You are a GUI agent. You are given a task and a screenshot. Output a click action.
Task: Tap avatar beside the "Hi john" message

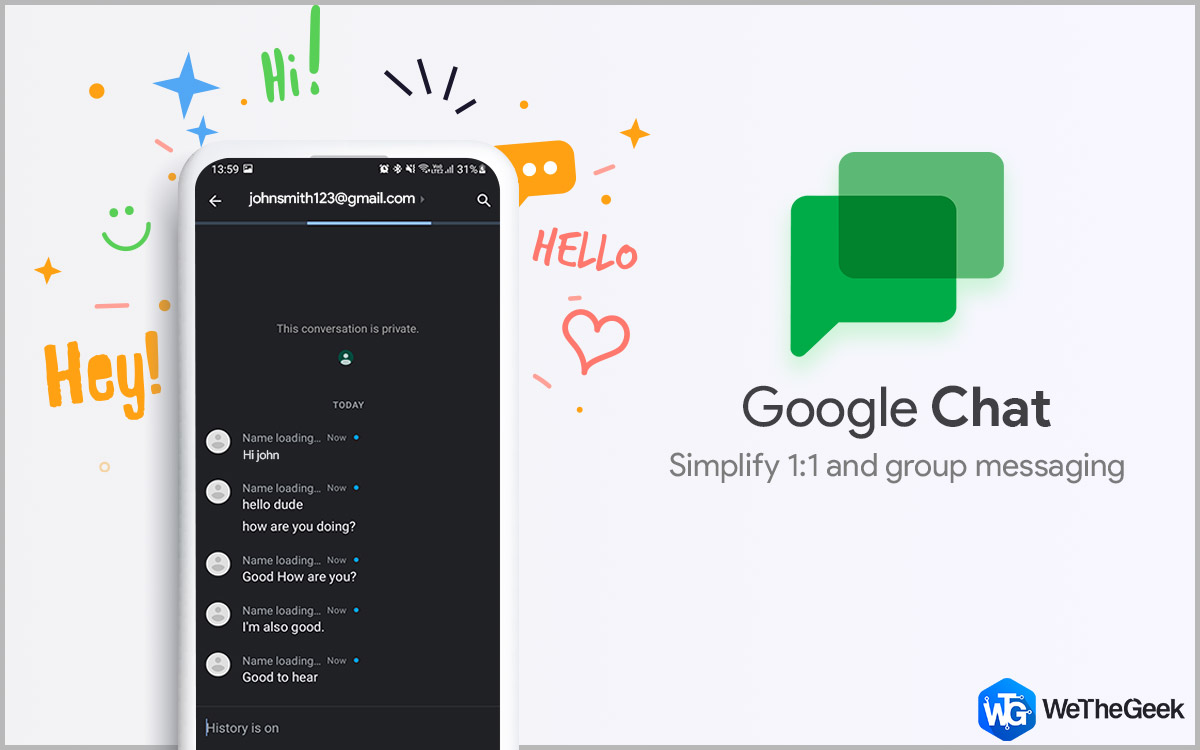[218, 442]
